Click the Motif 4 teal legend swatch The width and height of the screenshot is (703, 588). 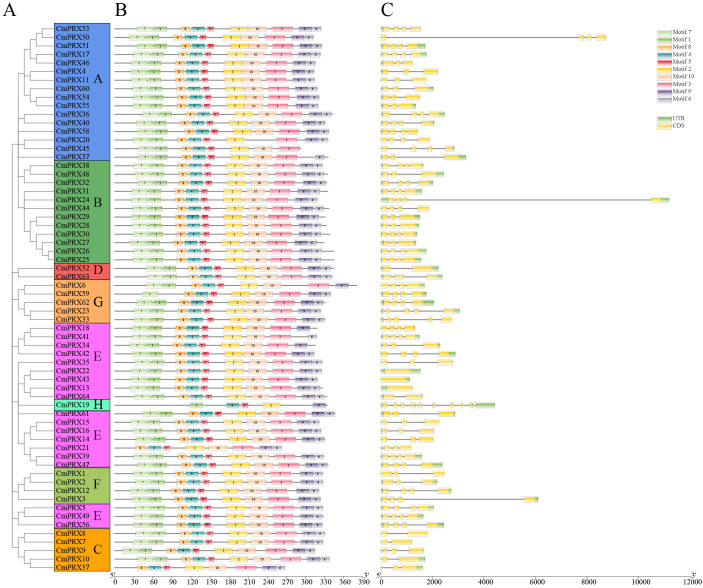pos(664,54)
